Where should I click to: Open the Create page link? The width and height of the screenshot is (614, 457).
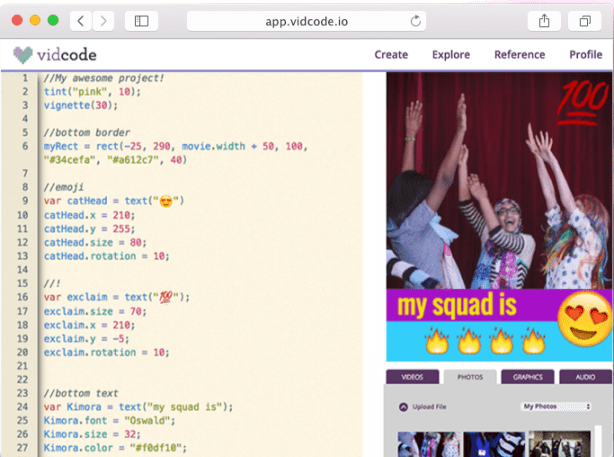[x=391, y=55]
